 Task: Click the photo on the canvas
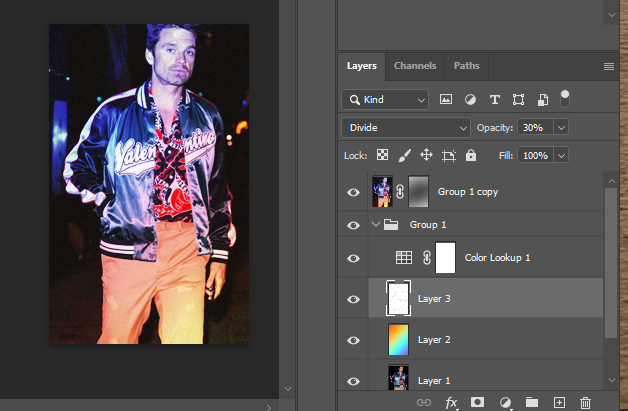(149, 184)
